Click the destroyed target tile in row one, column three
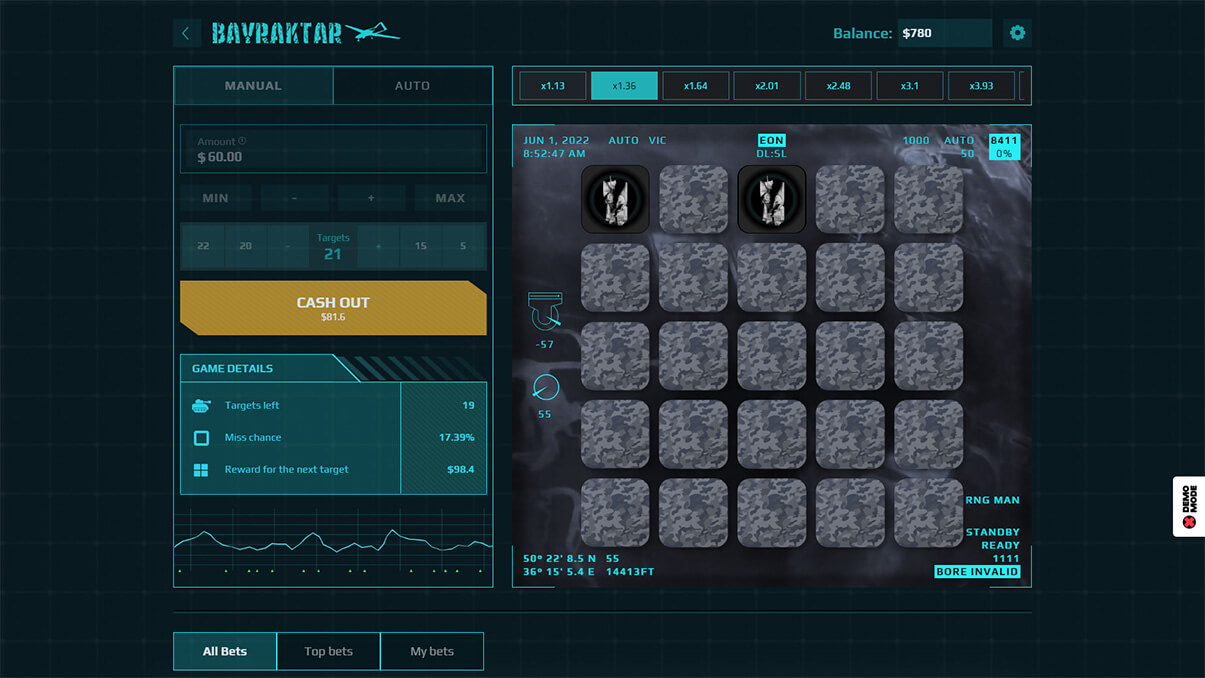Image resolution: width=1205 pixels, height=678 pixels. click(x=772, y=199)
